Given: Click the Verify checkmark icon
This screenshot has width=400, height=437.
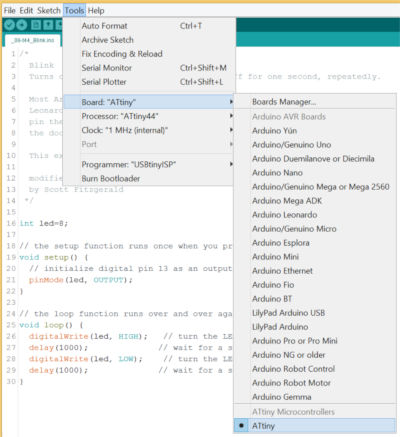Looking at the screenshot, I should [9, 25].
